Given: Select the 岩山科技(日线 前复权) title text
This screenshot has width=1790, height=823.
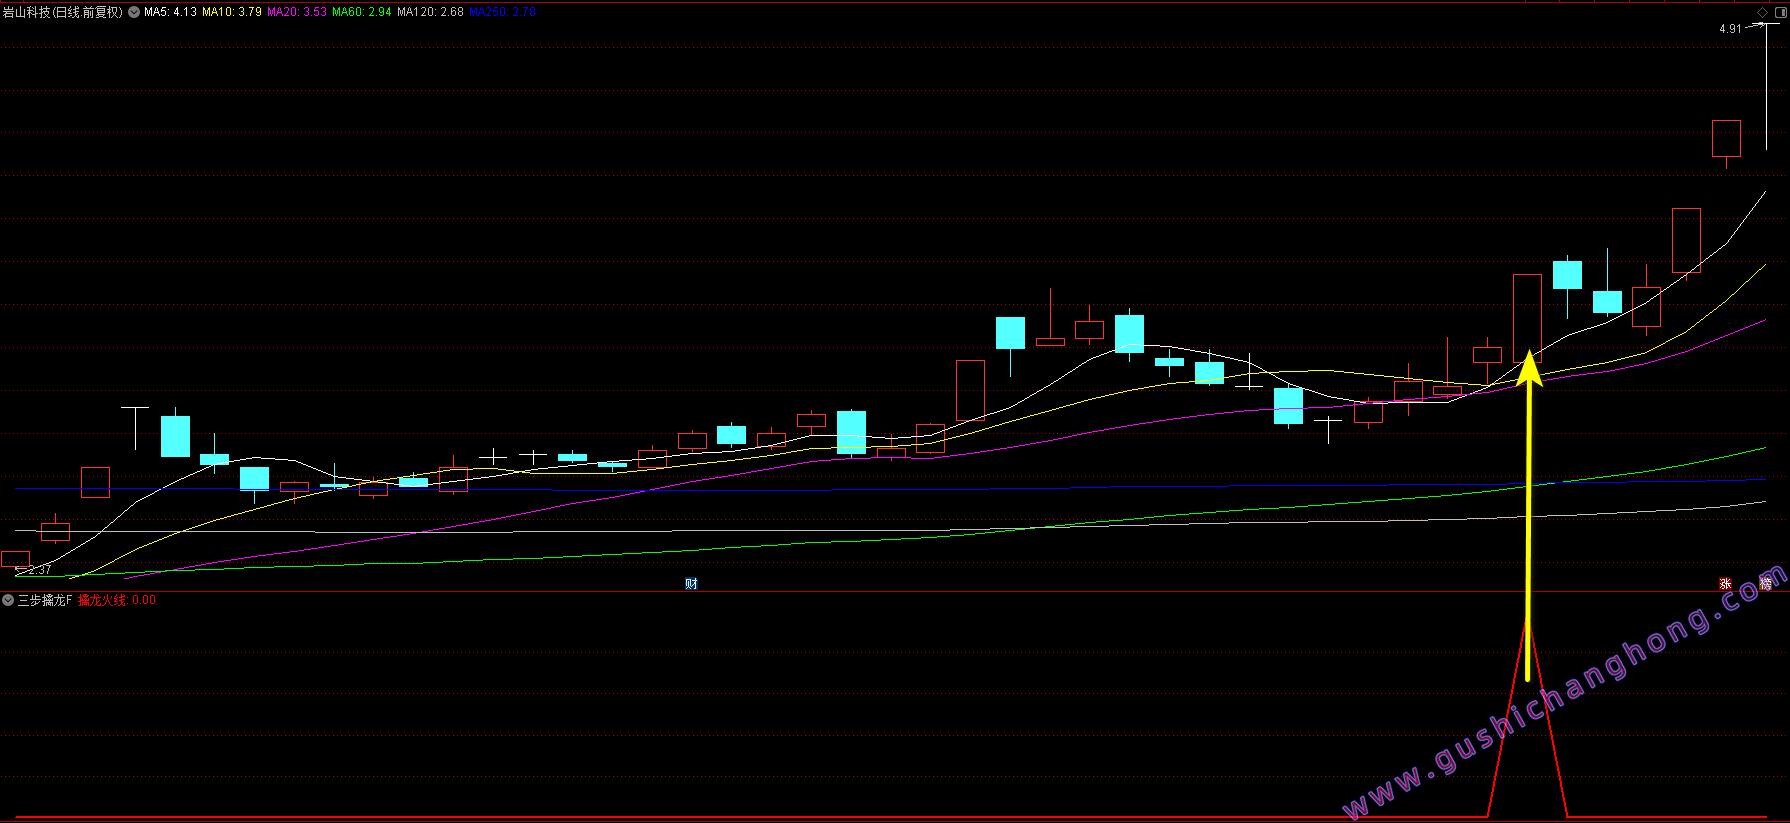Looking at the screenshot, I should pos(62,12).
